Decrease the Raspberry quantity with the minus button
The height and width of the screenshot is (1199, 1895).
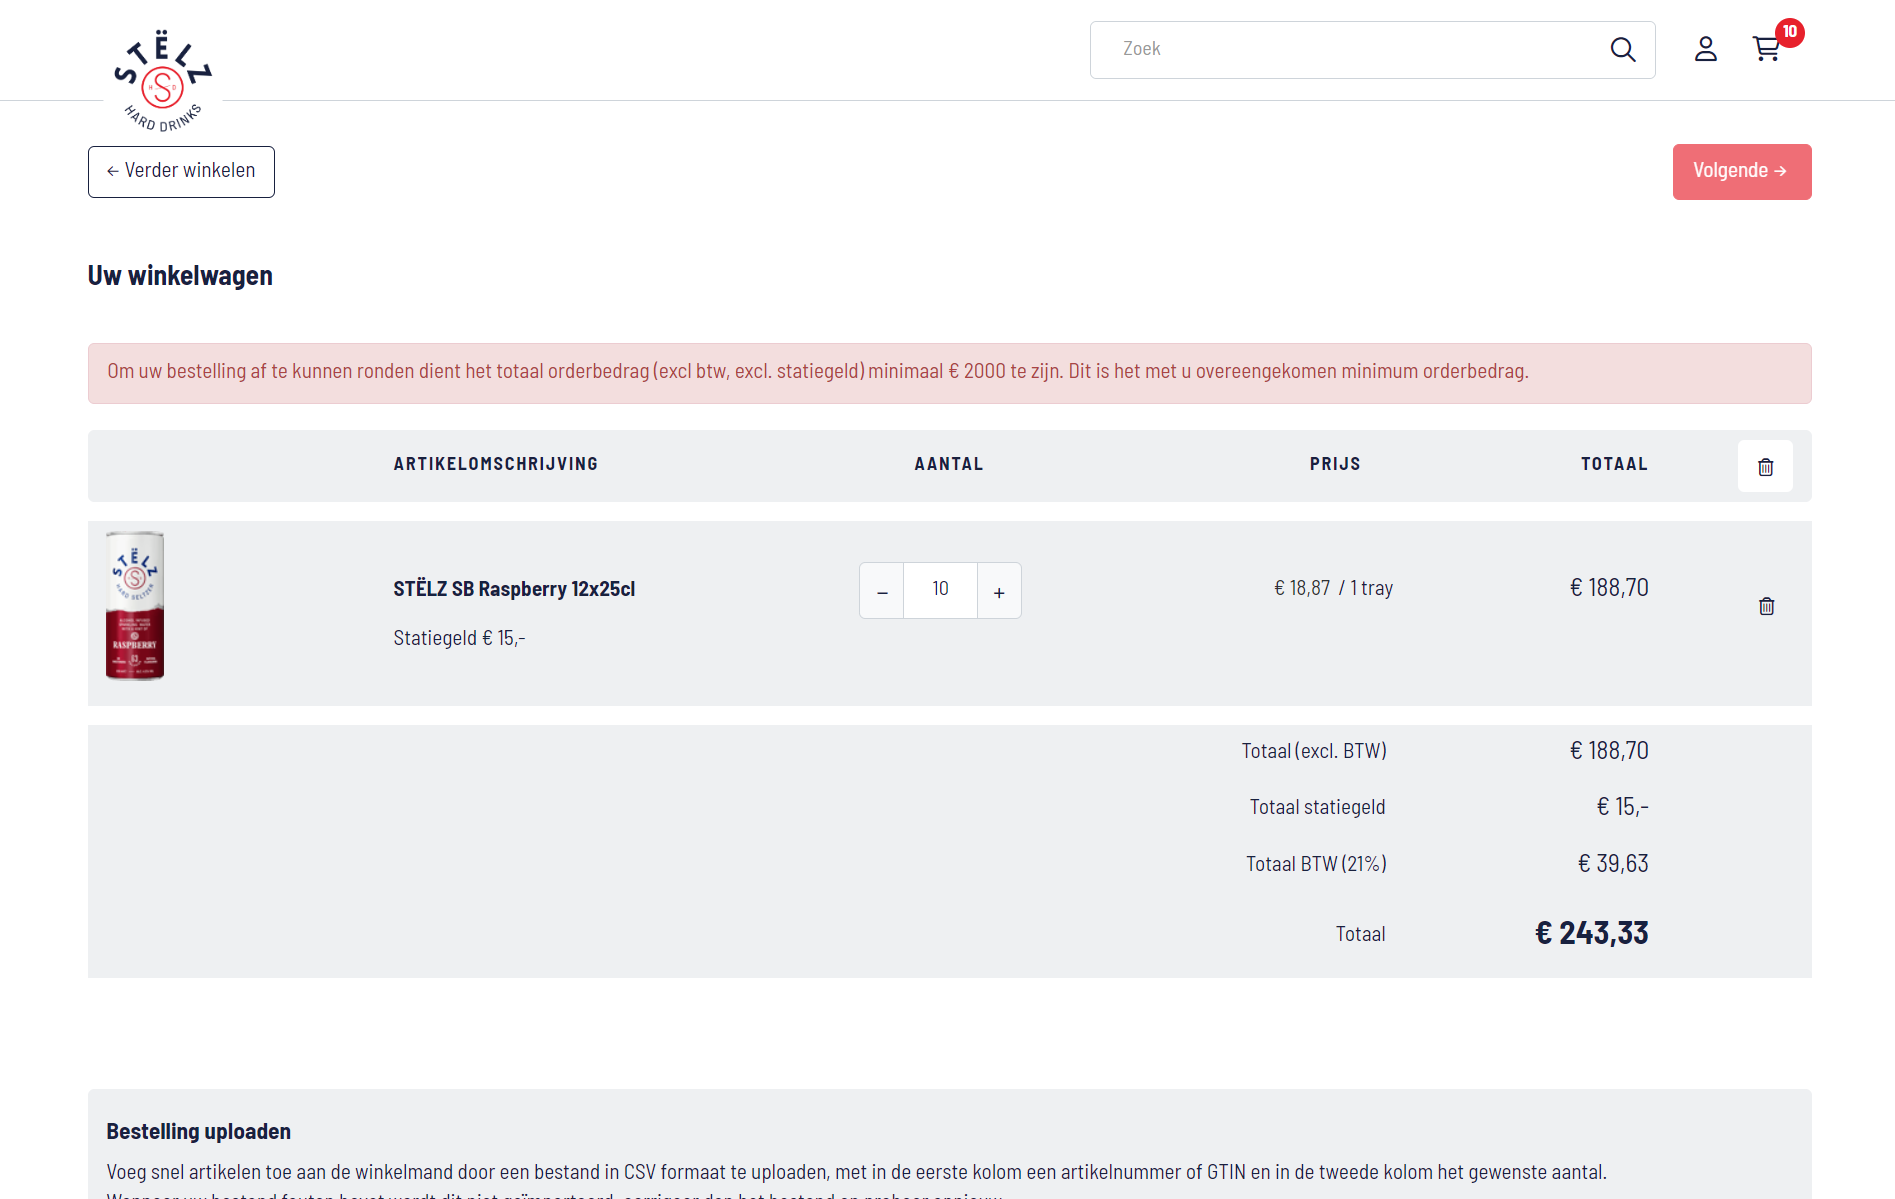point(882,591)
